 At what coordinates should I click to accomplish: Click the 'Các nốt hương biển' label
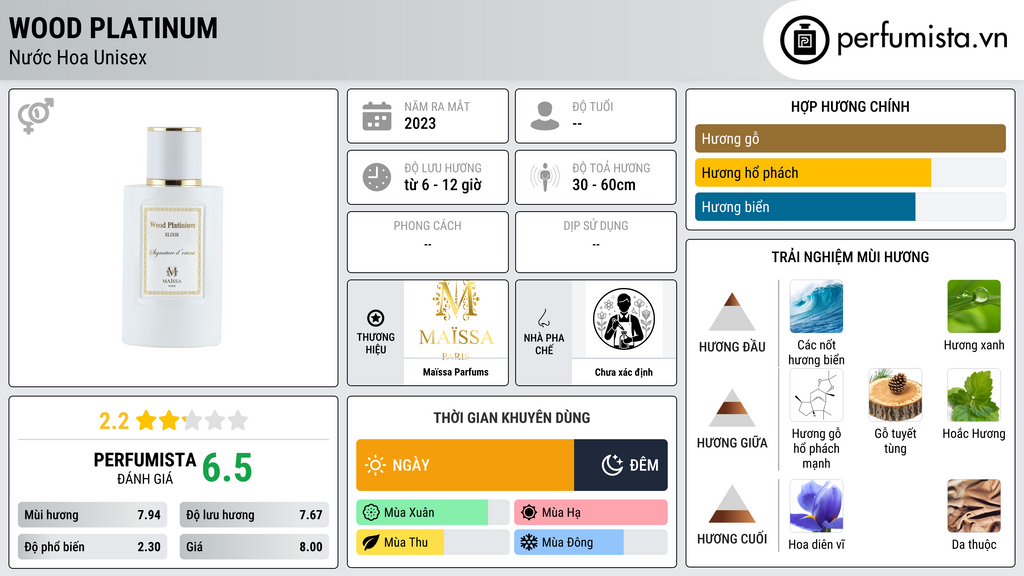pos(816,352)
